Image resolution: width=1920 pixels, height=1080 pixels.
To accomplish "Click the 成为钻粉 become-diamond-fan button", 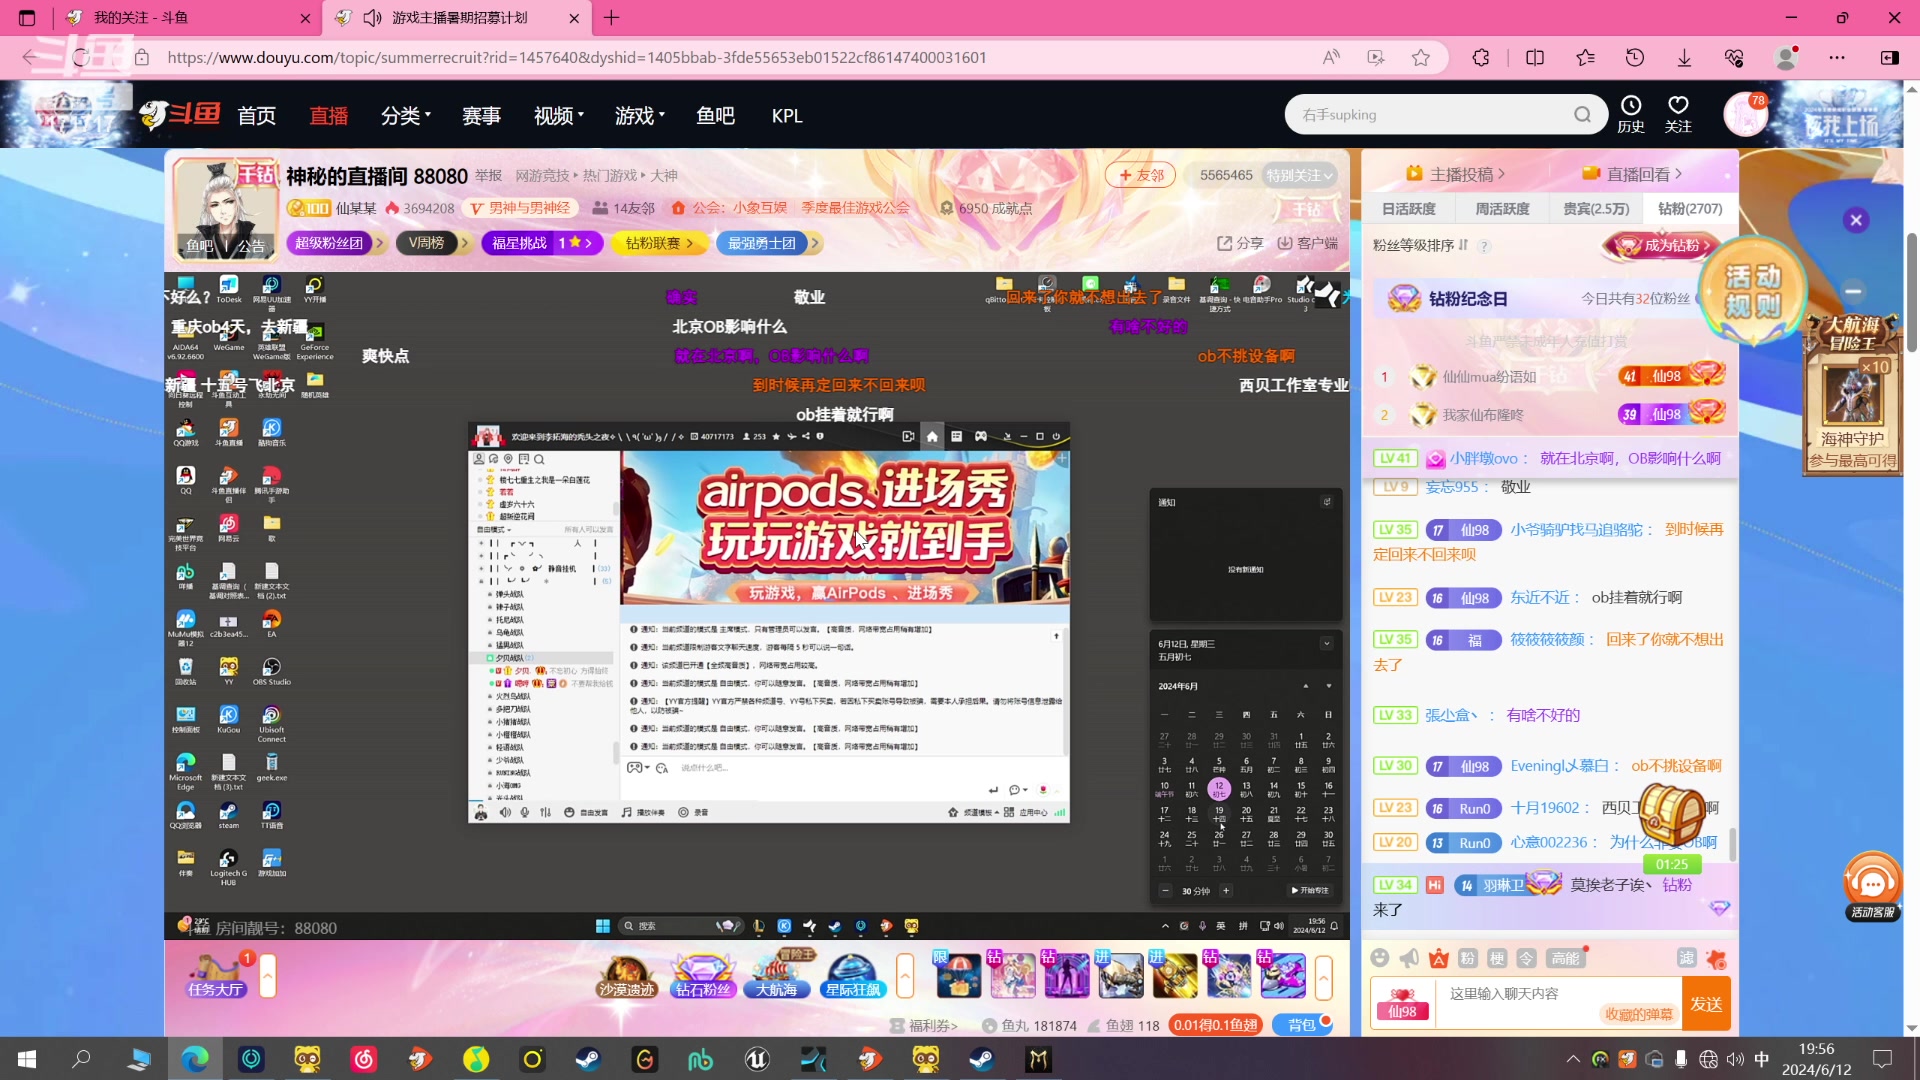I will pyautogui.click(x=1660, y=244).
